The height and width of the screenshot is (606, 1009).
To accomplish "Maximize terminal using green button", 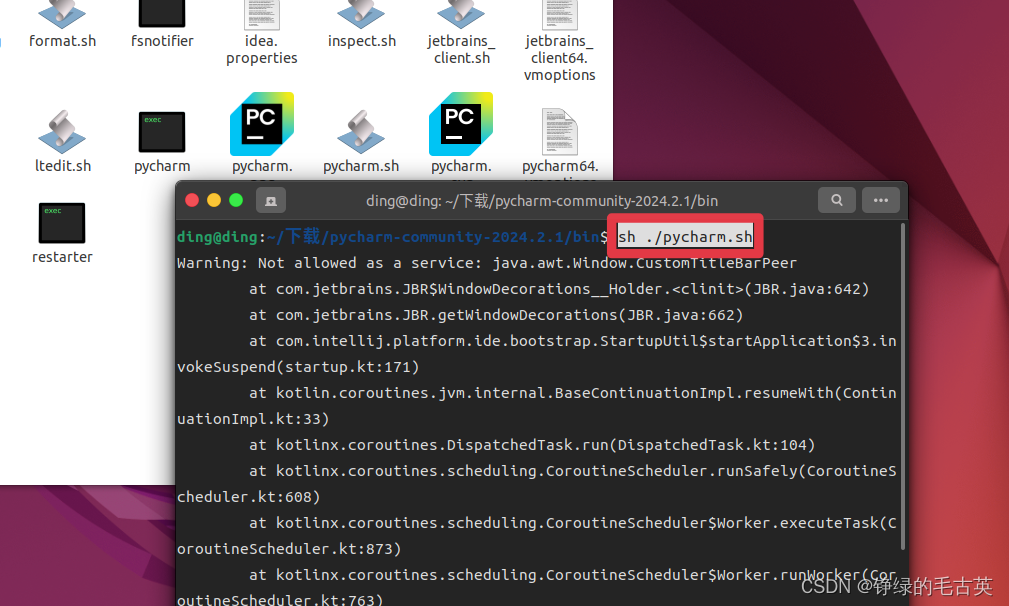I will point(236,200).
